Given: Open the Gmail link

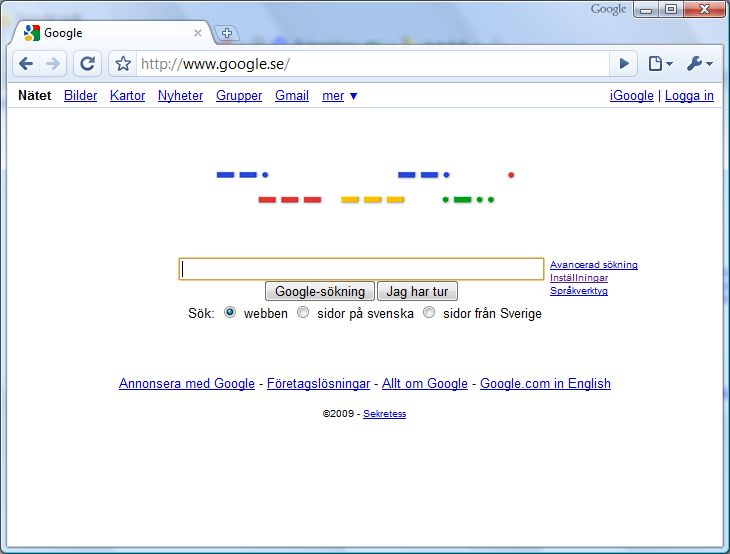Looking at the screenshot, I should [x=292, y=95].
